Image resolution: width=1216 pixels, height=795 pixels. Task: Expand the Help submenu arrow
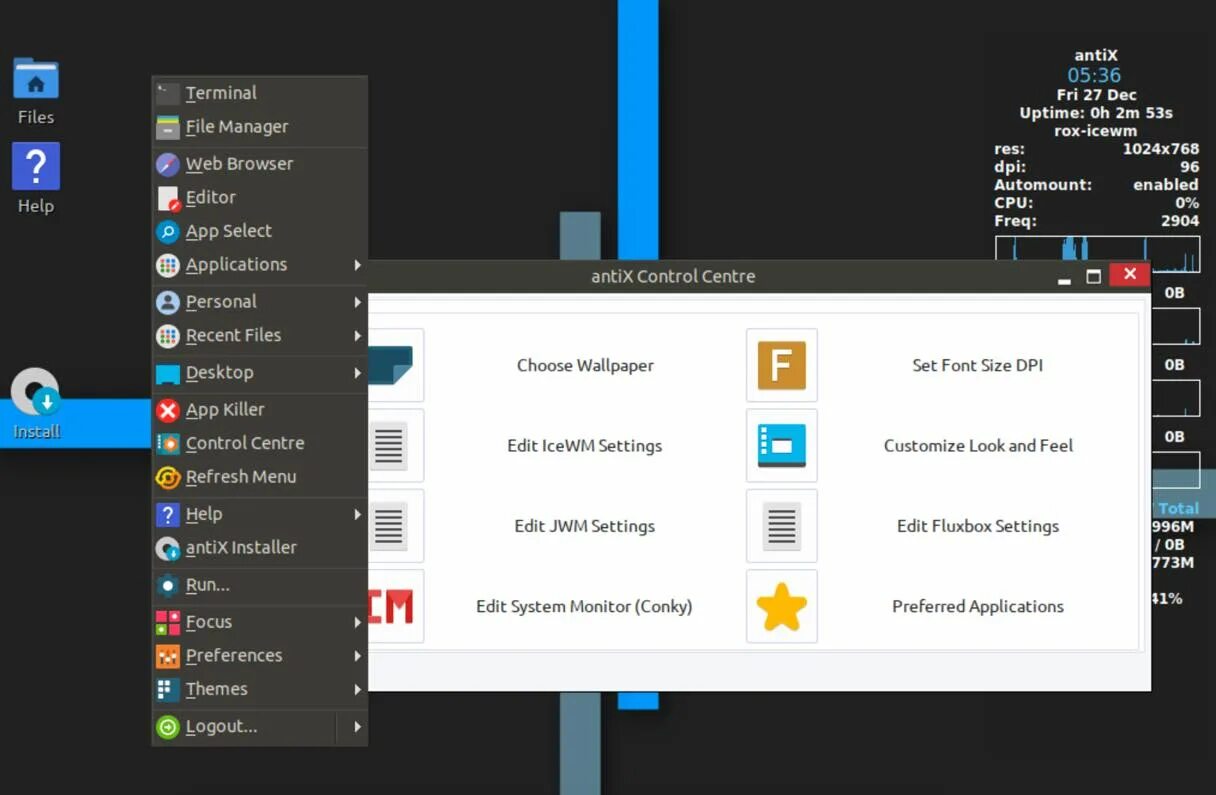pyautogui.click(x=357, y=514)
